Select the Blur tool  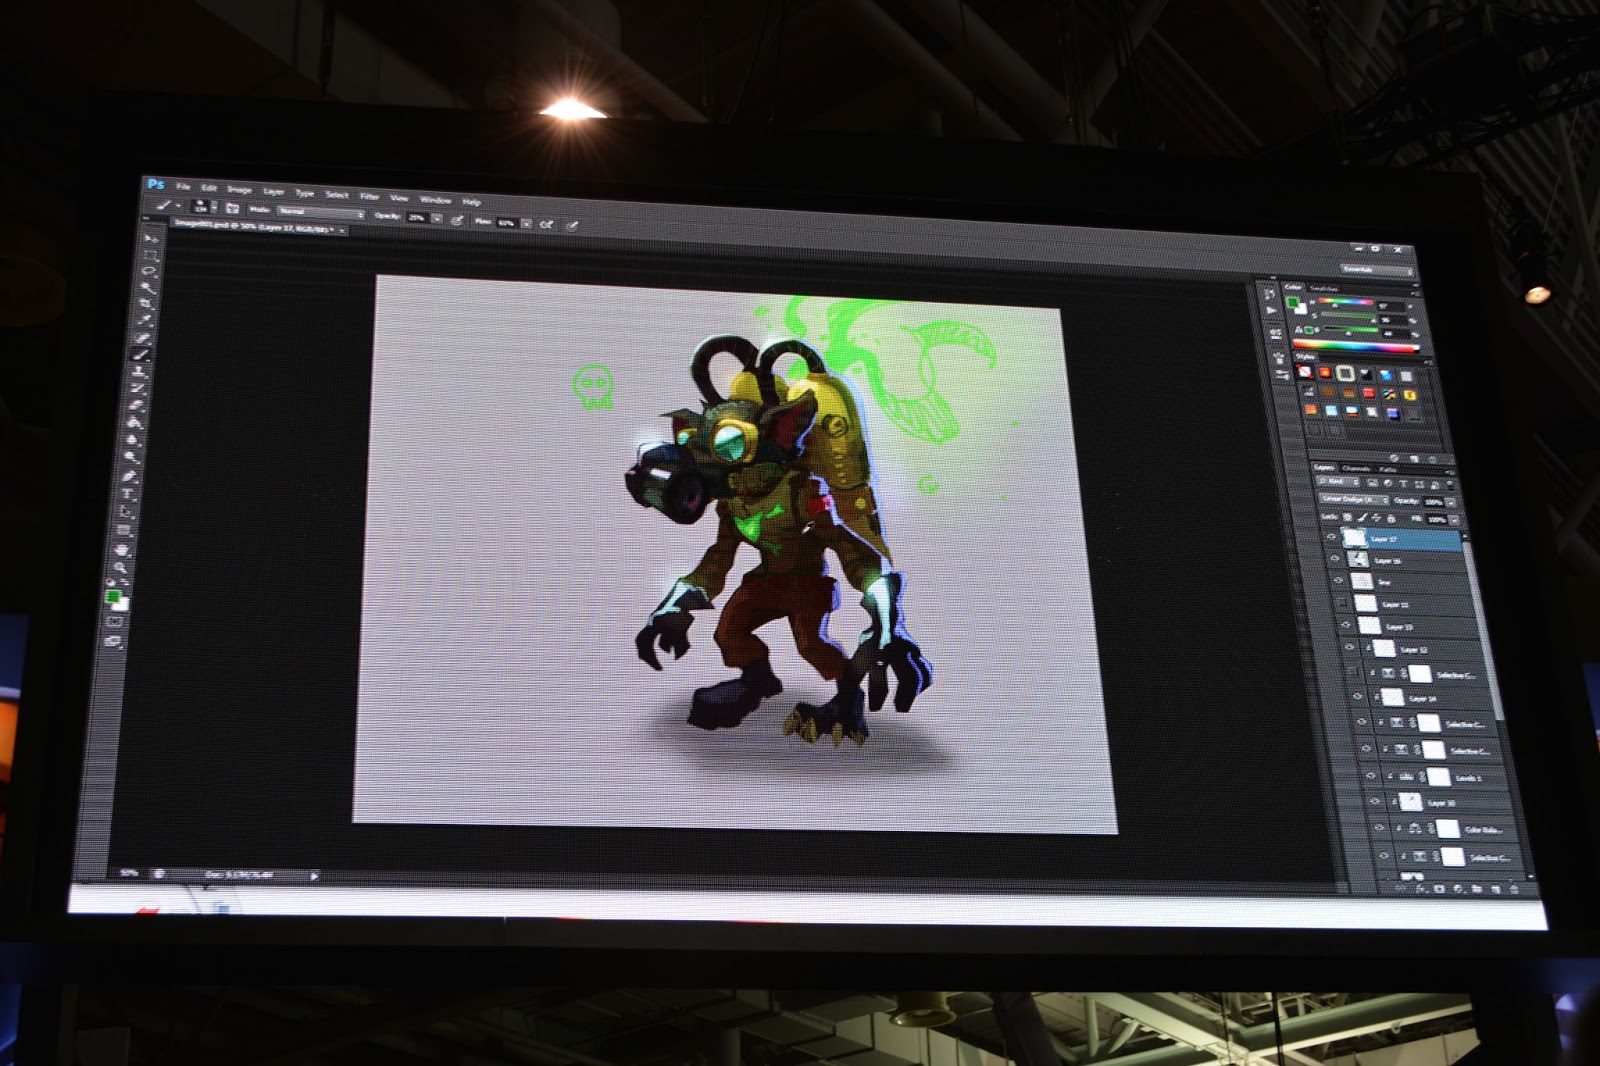pos(132,439)
